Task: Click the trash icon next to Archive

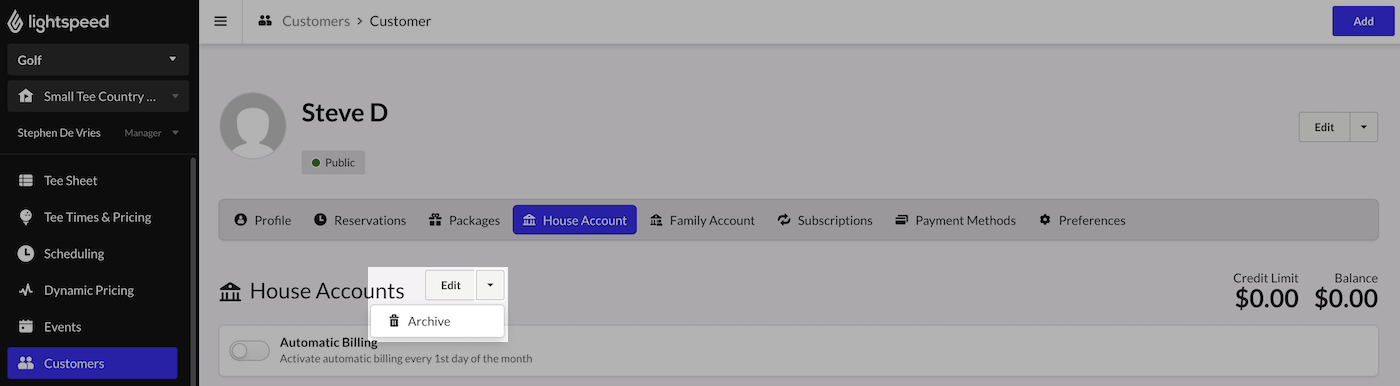Action: [x=394, y=321]
